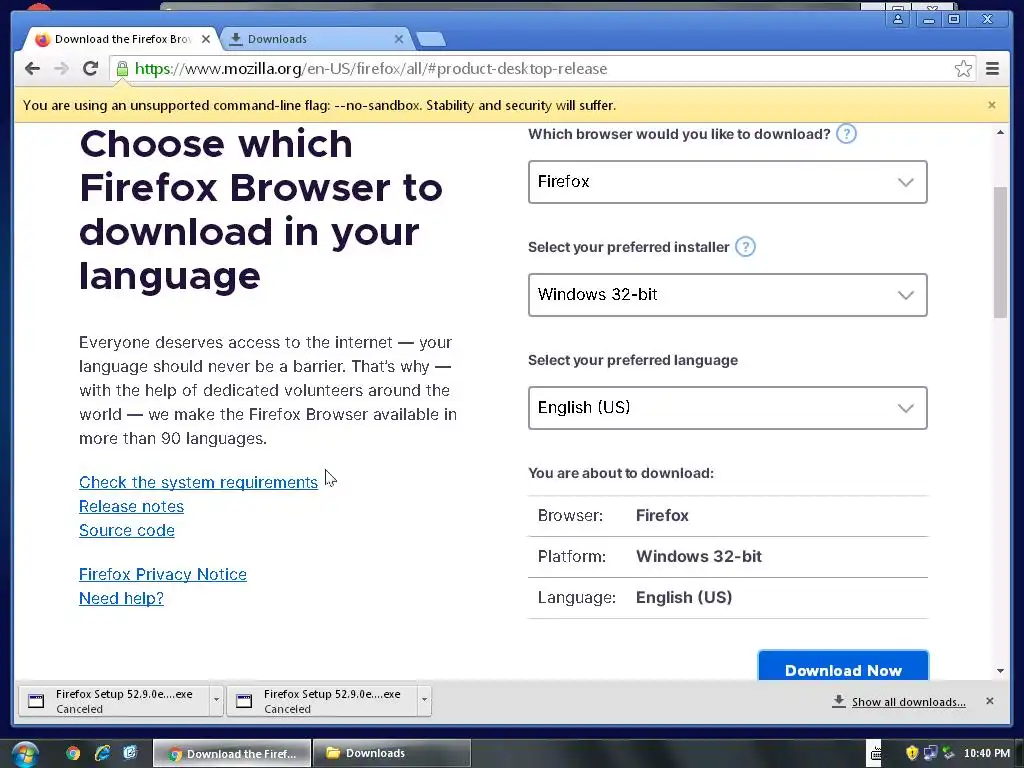Viewport: 1024px width, 768px height.
Task: Click the scrollbar down arrow
Action: pyautogui.click(x=1000, y=671)
